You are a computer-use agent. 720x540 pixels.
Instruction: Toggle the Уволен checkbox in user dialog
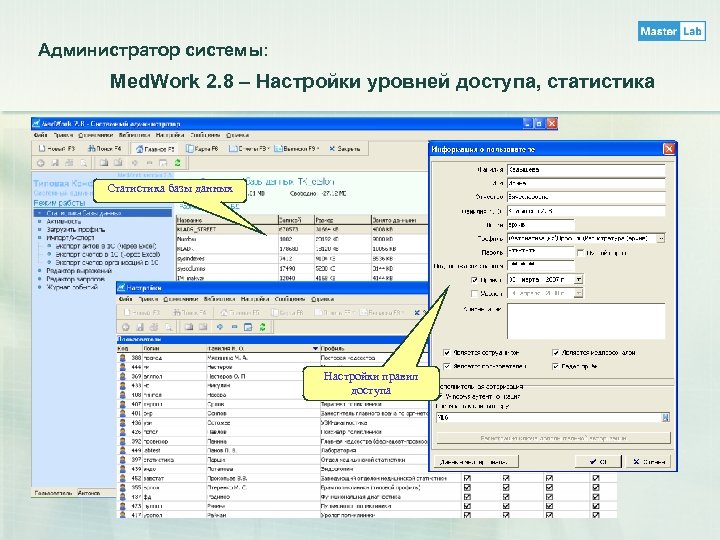[x=475, y=293]
